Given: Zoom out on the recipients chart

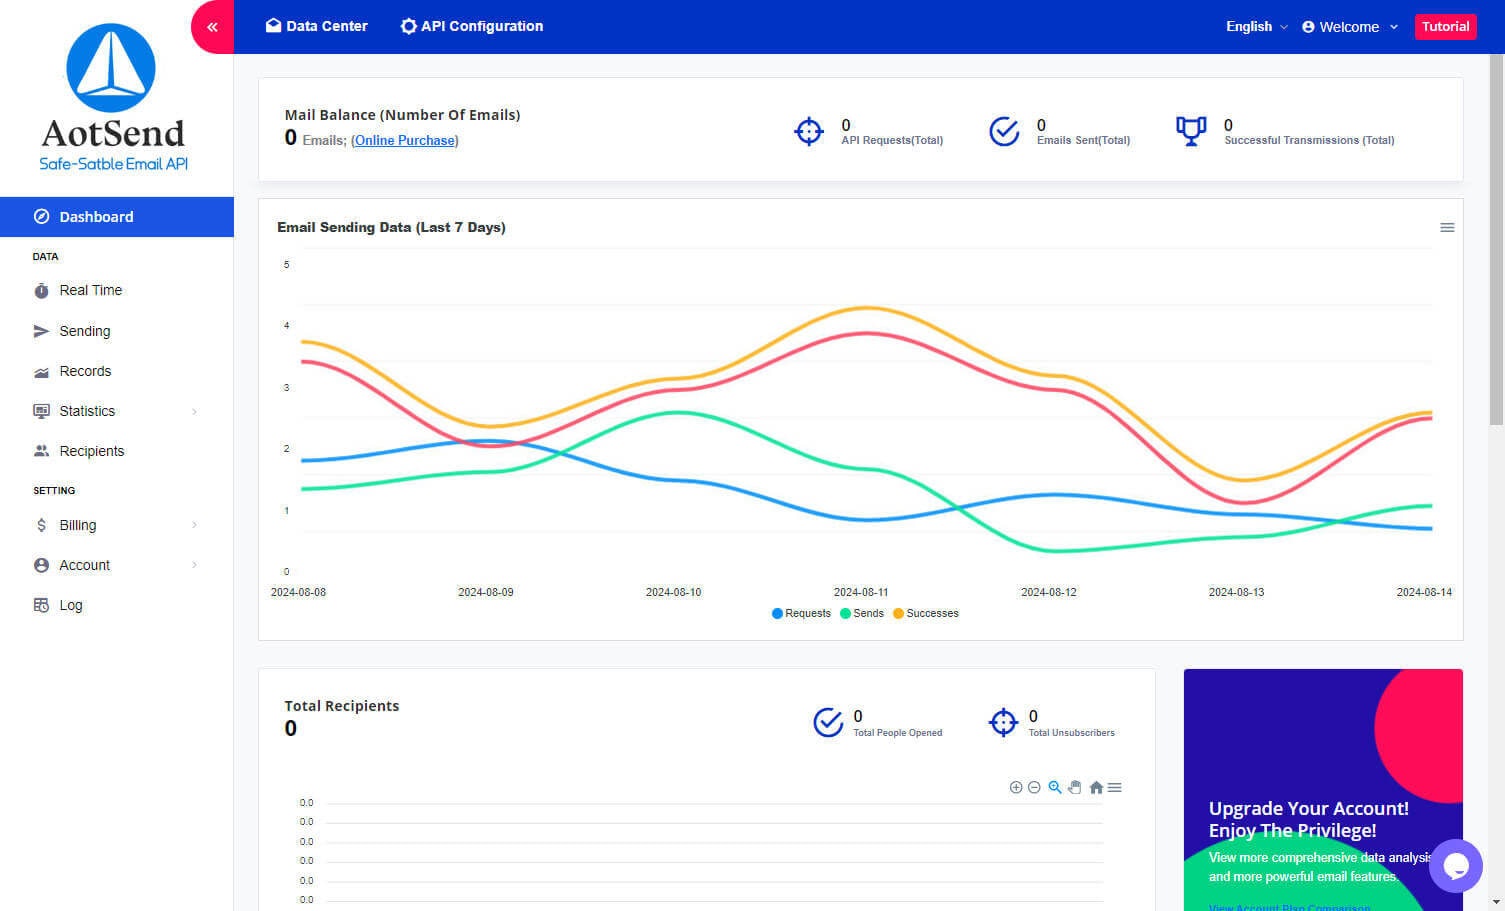Looking at the screenshot, I should click(1034, 787).
